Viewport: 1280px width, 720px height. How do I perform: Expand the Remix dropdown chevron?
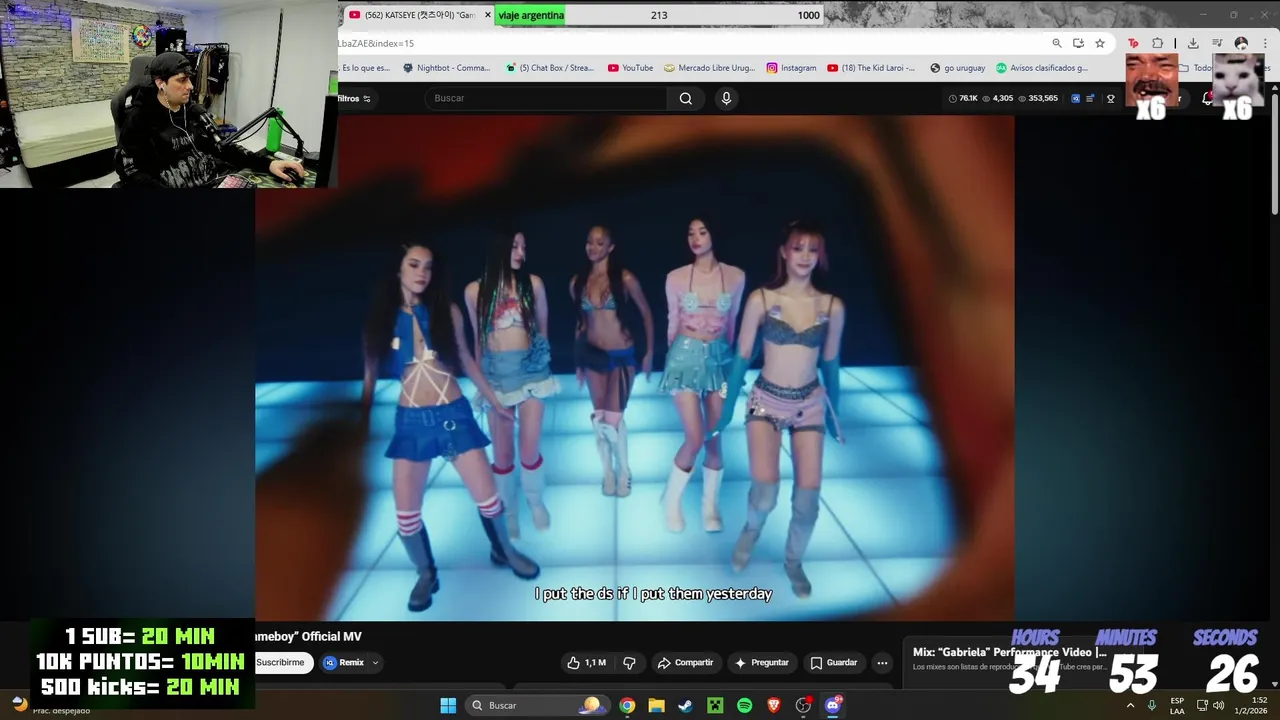coord(376,662)
